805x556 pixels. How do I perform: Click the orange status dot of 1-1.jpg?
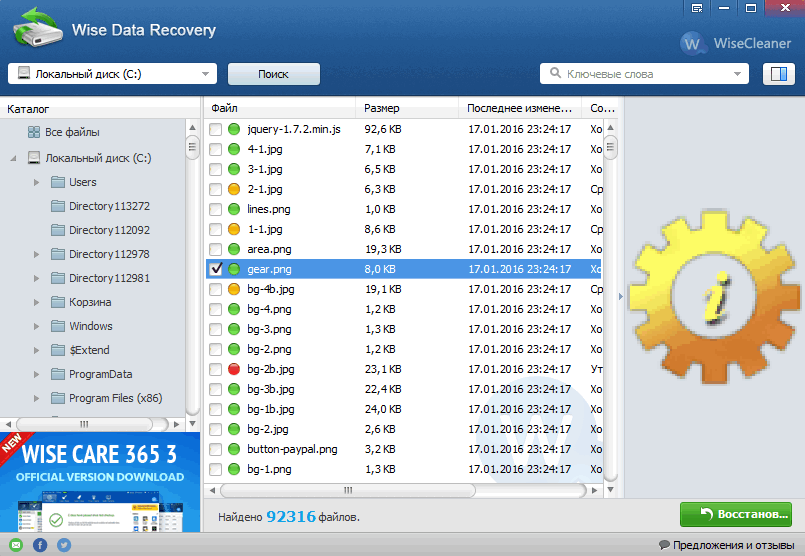(x=234, y=229)
